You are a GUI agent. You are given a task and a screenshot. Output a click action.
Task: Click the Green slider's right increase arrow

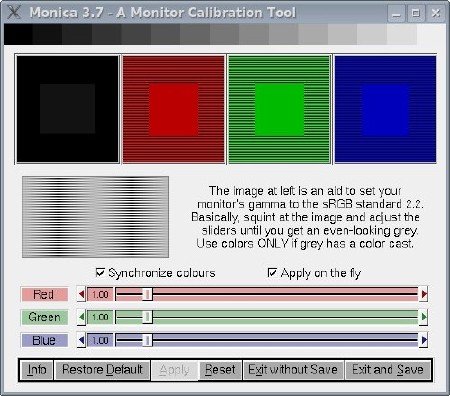[x=423, y=317]
